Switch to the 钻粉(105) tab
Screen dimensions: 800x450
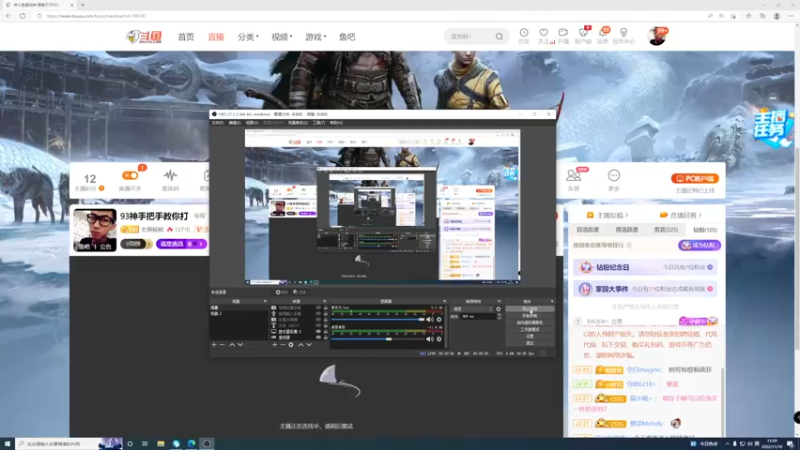tap(705, 230)
